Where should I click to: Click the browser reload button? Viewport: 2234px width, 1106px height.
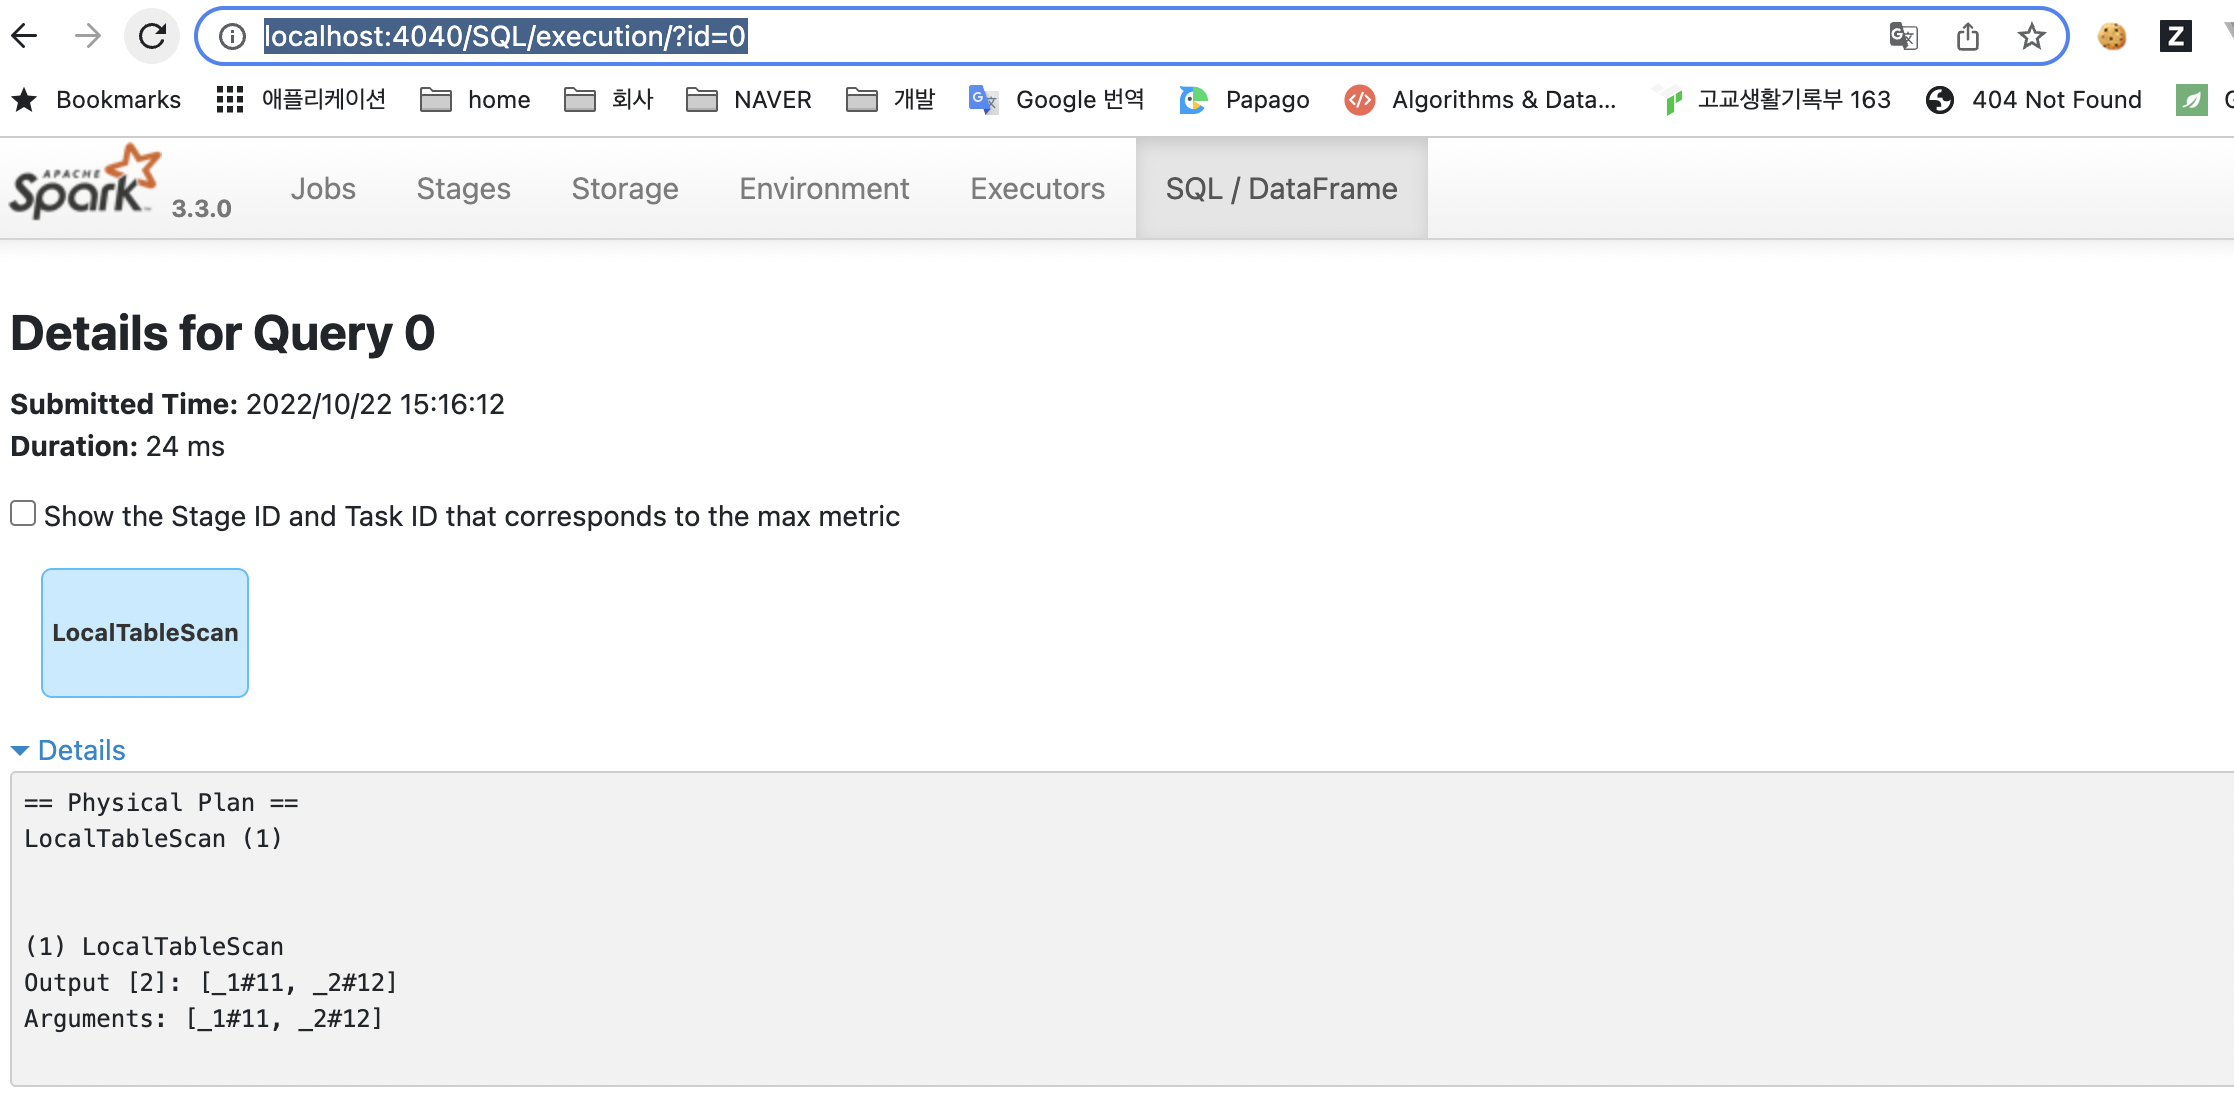point(152,37)
